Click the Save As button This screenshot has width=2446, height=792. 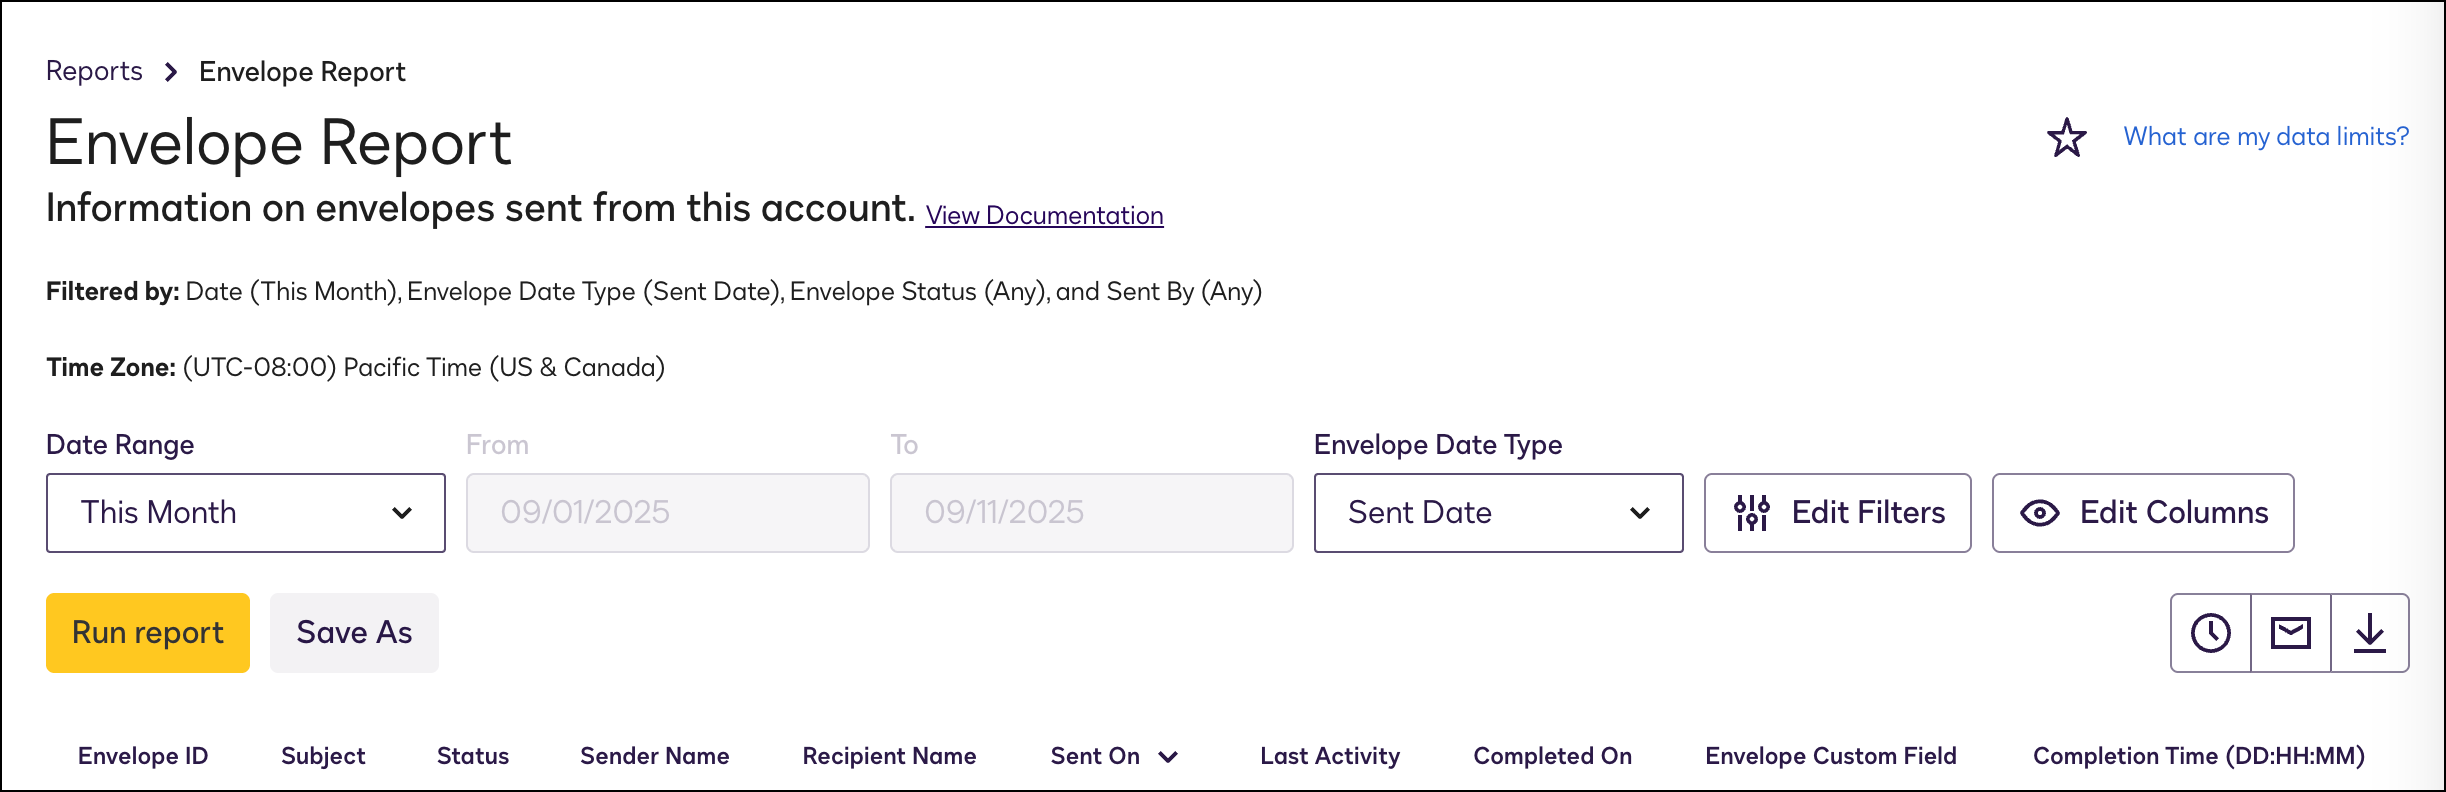(354, 633)
